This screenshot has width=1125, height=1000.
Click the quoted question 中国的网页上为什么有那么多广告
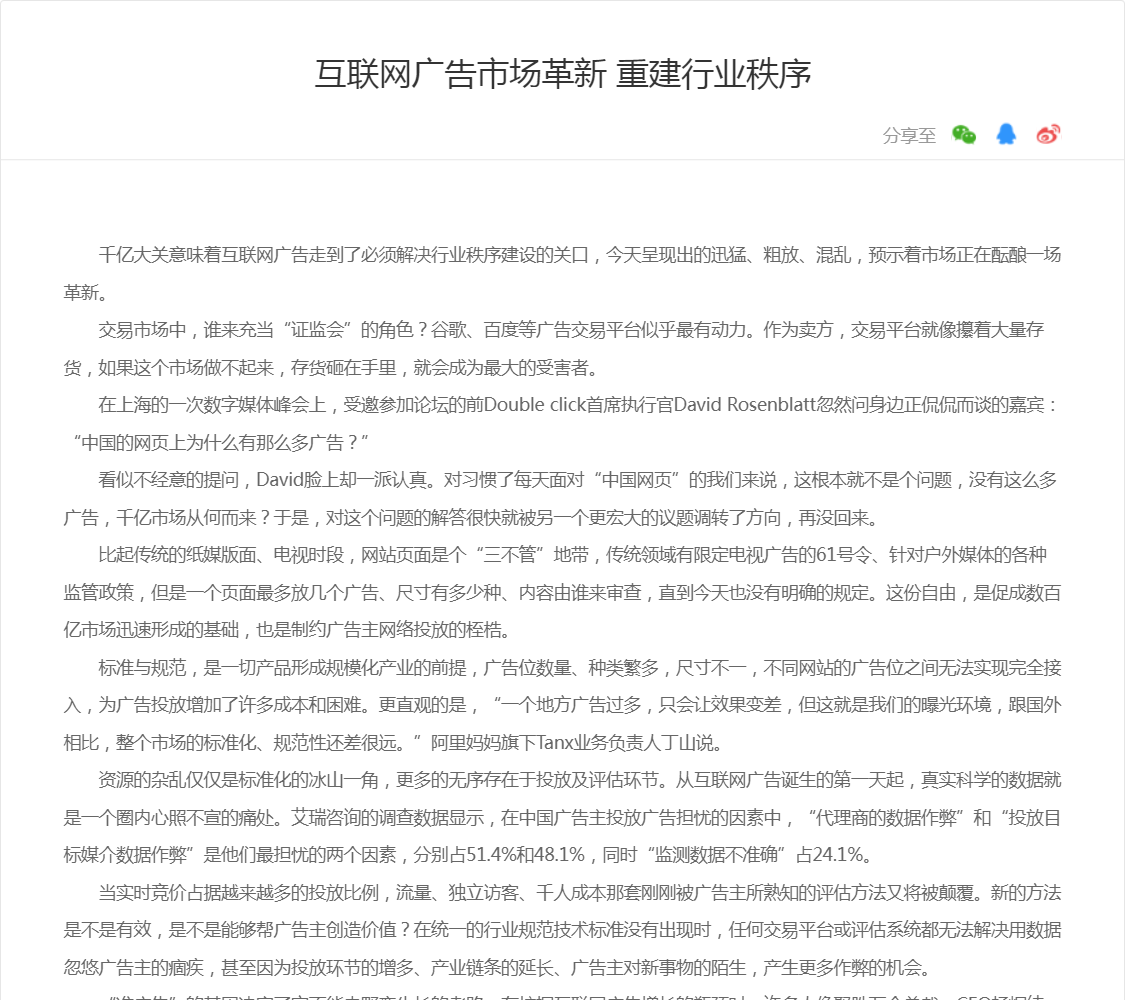(x=220, y=442)
